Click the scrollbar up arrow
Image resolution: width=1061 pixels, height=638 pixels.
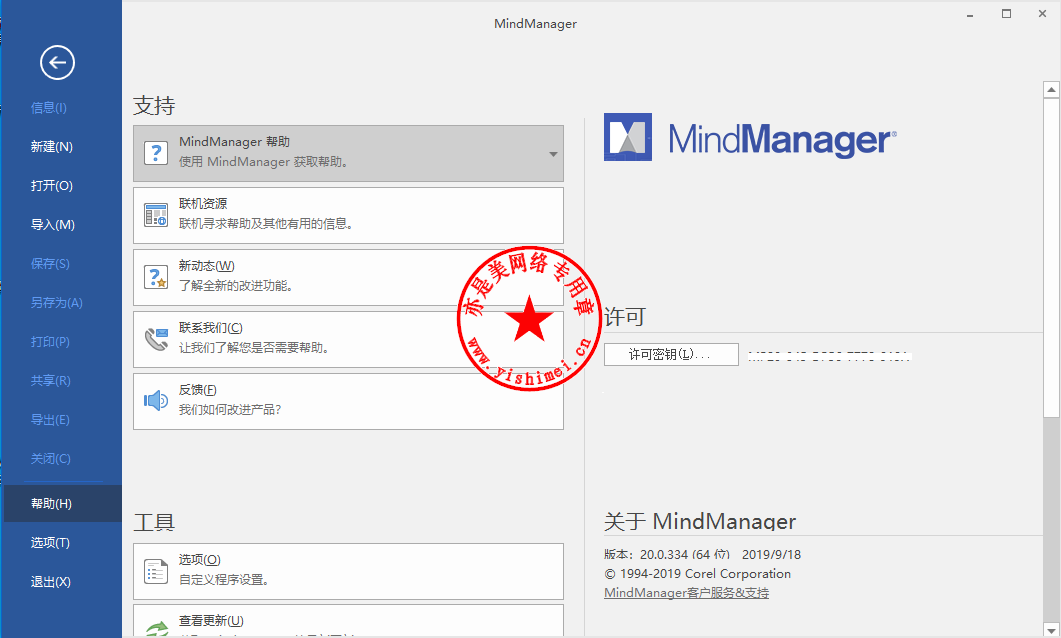click(x=1051, y=89)
